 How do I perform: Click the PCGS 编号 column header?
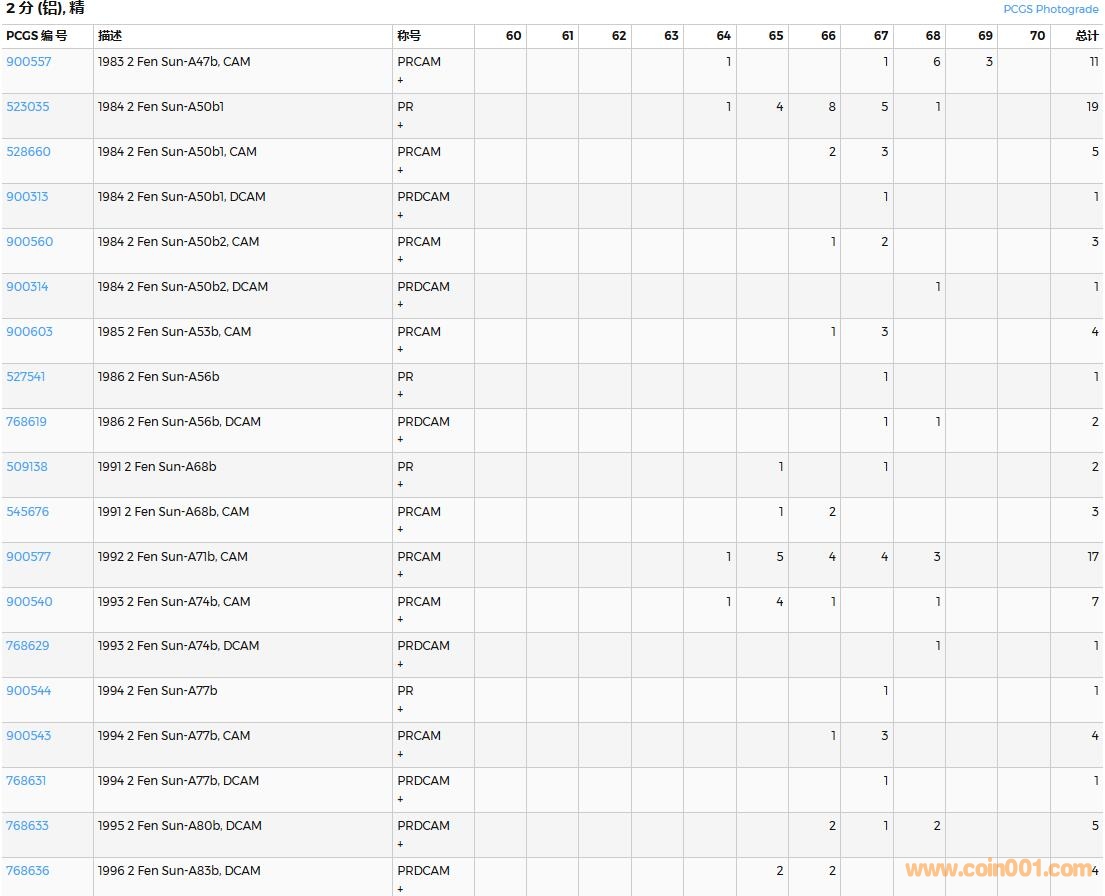click(x=37, y=36)
